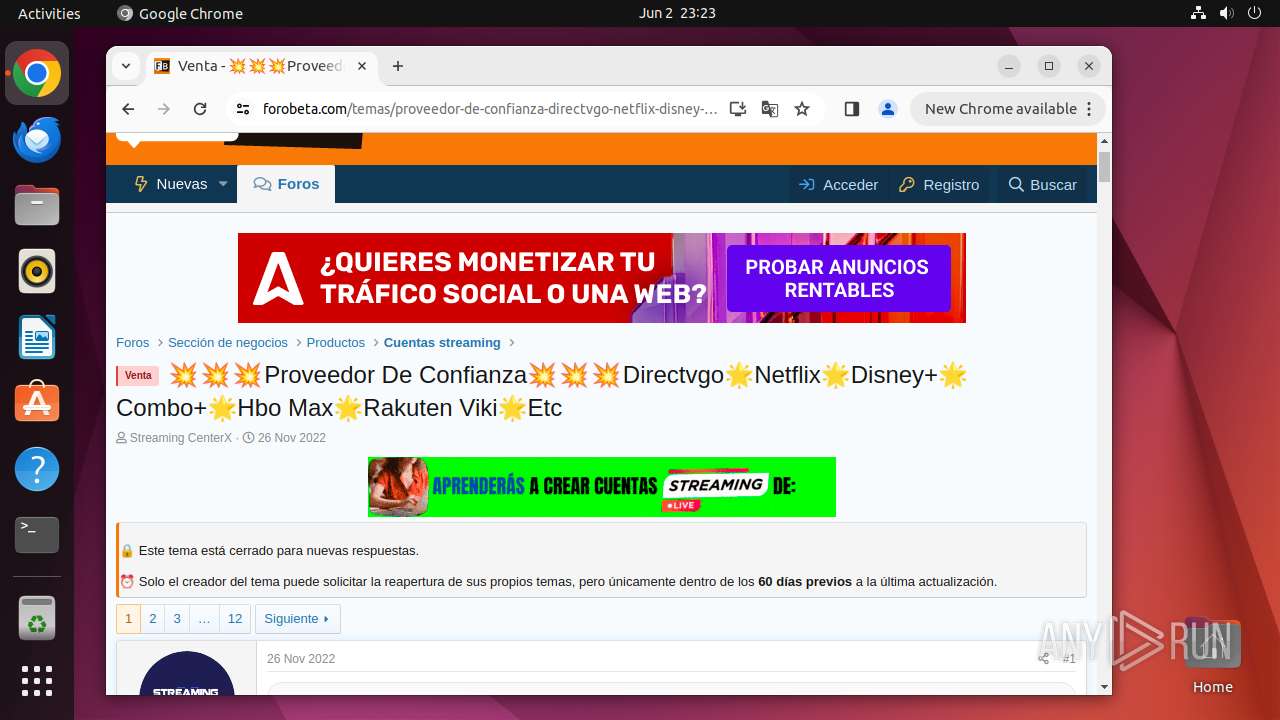Screen dimensions: 1280x720
Task: Toggle Chrome side panel
Action: [x=852, y=109]
